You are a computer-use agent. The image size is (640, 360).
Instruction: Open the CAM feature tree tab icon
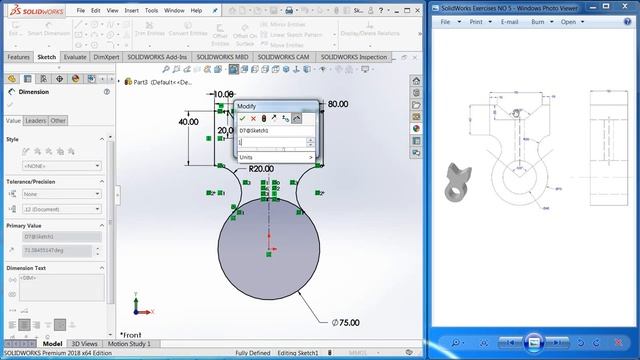click(91, 79)
